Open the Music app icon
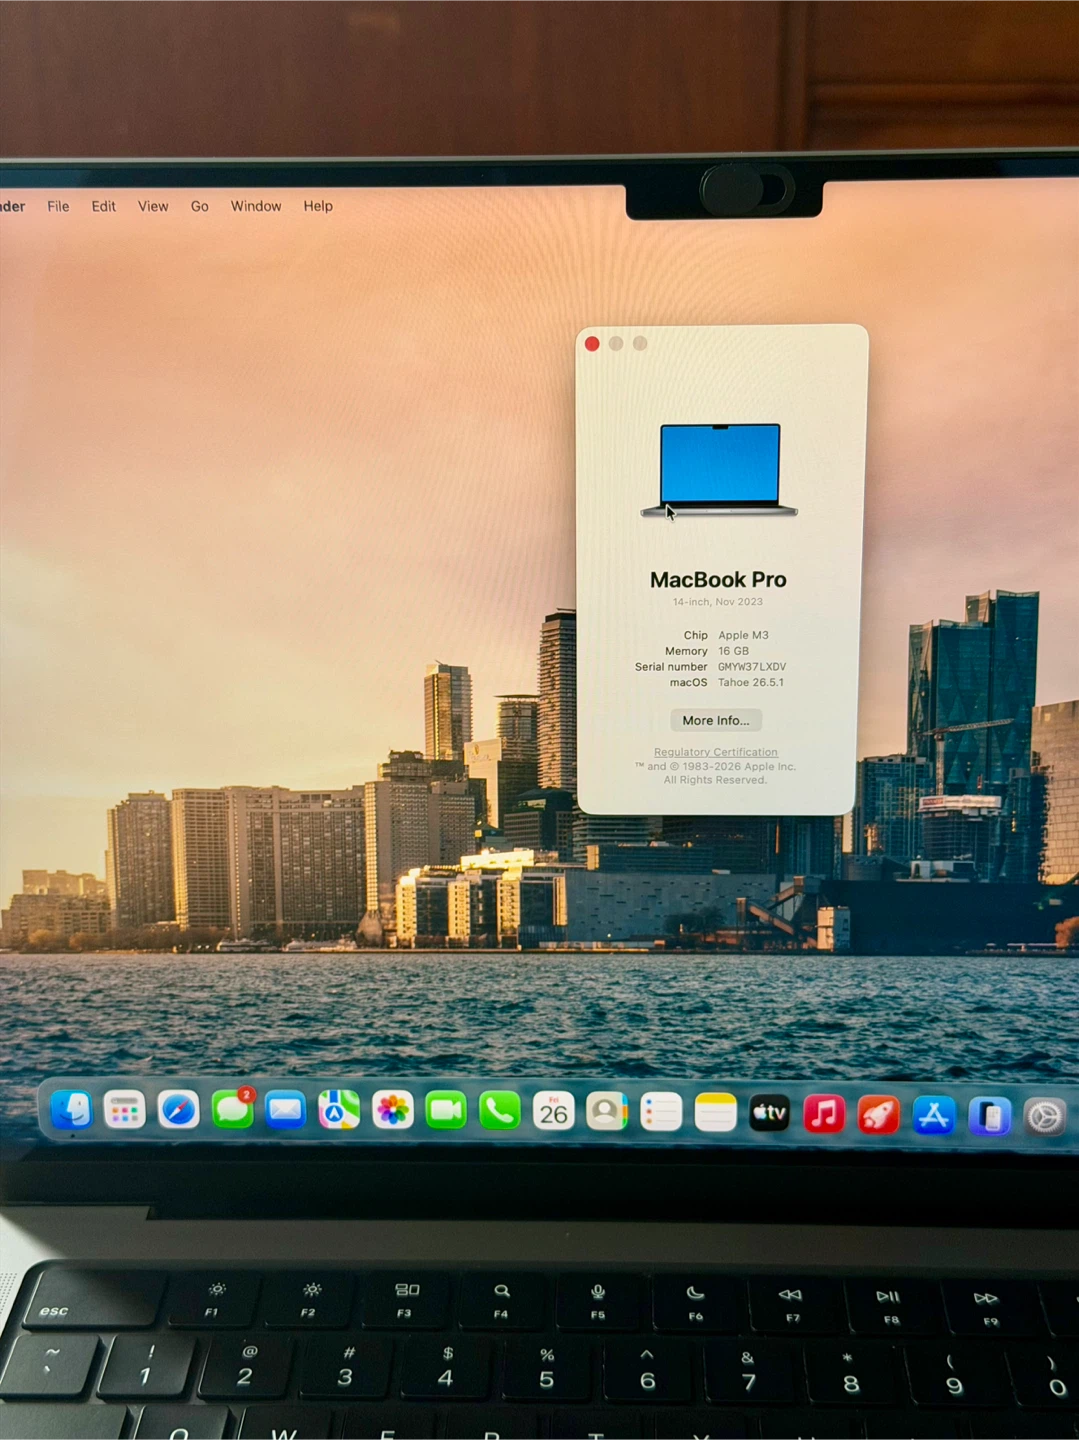 (823, 1115)
